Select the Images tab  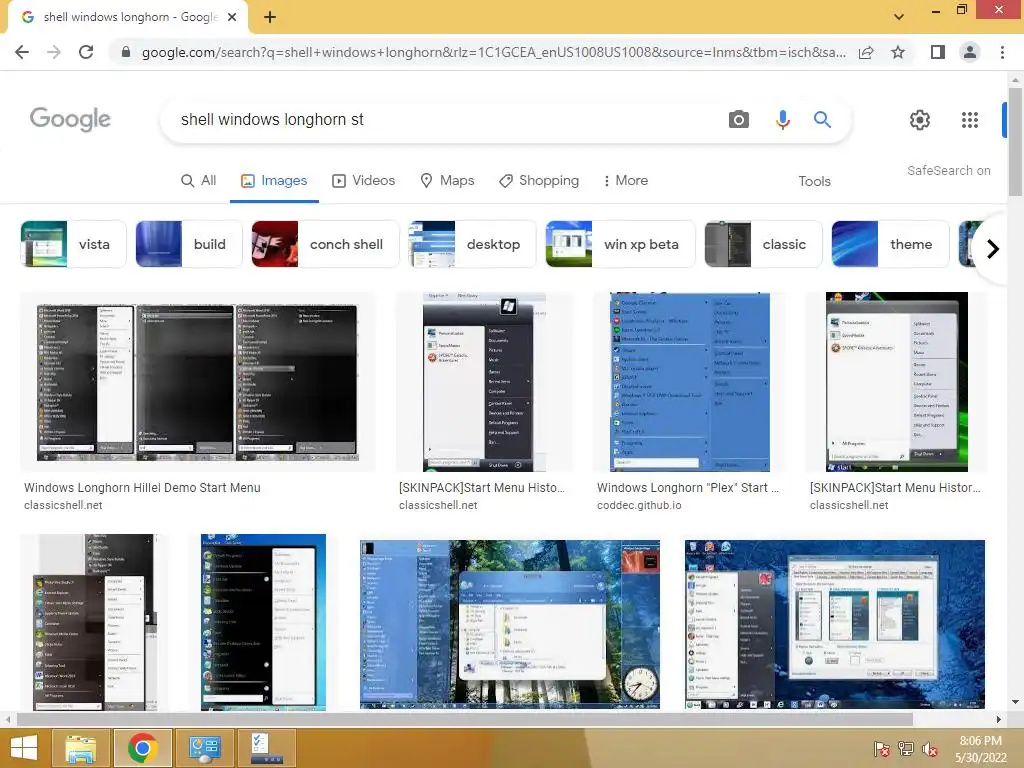tap(274, 181)
